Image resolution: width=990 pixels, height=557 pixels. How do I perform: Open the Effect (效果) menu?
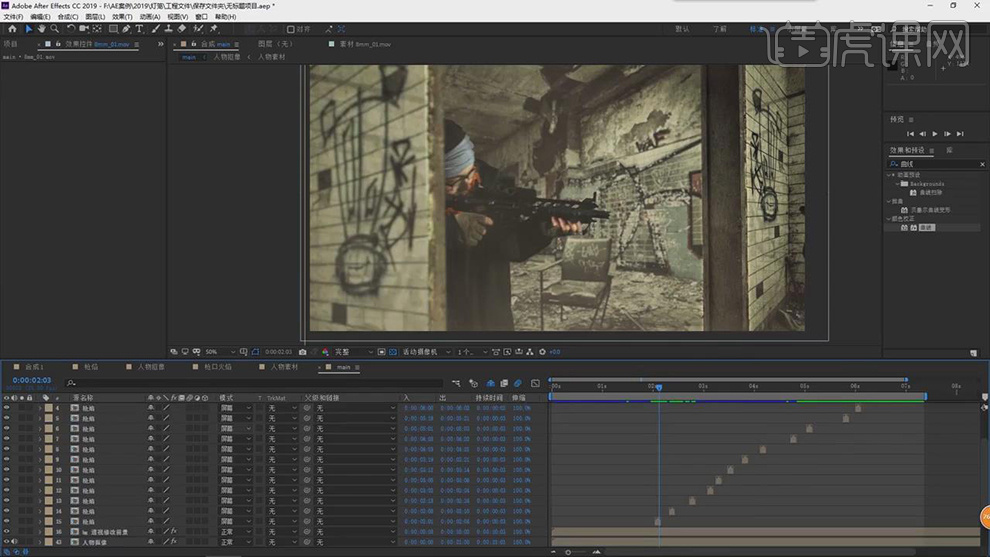(x=121, y=17)
